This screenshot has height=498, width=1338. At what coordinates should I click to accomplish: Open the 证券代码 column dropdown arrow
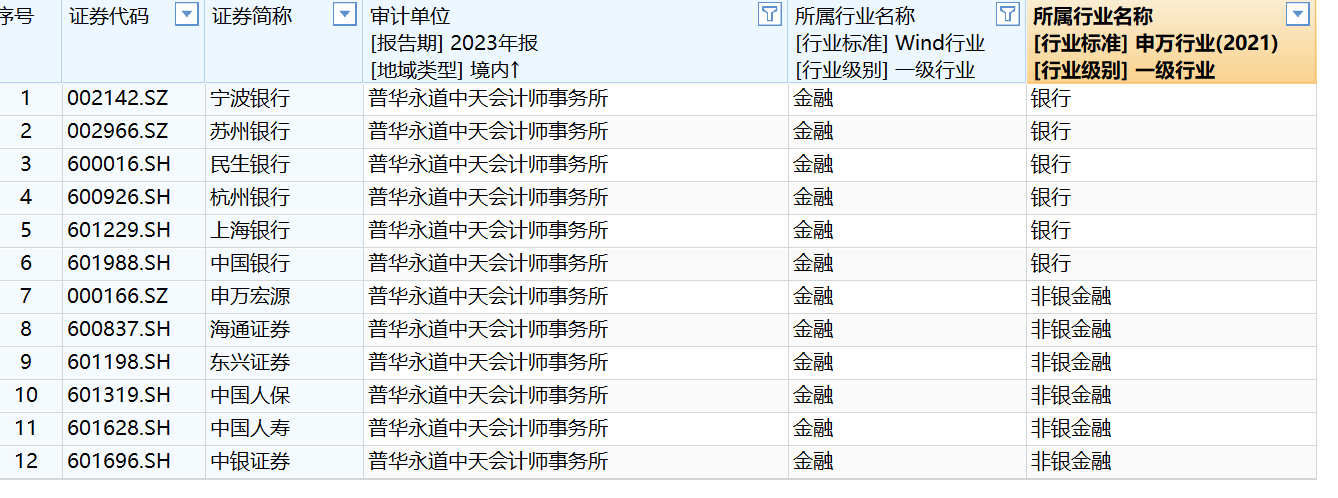point(186,14)
